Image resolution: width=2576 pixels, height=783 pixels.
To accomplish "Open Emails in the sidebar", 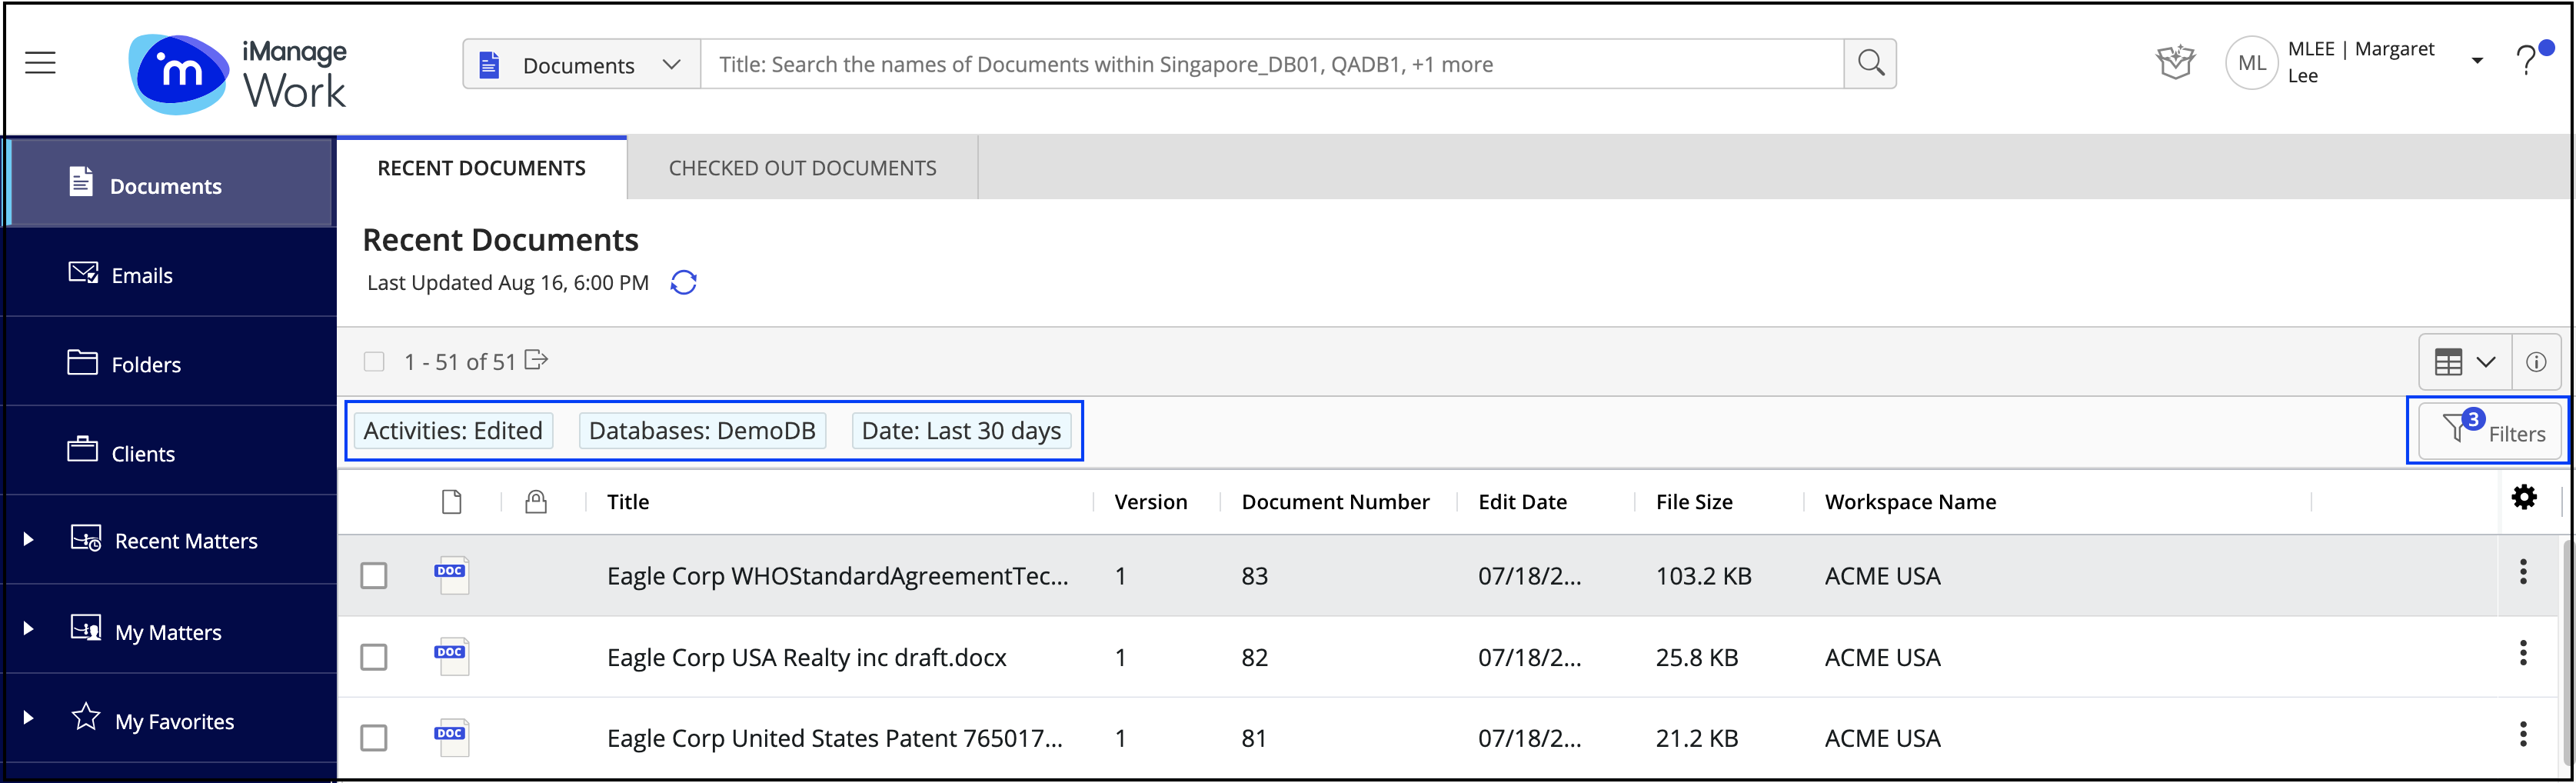I will click(141, 275).
